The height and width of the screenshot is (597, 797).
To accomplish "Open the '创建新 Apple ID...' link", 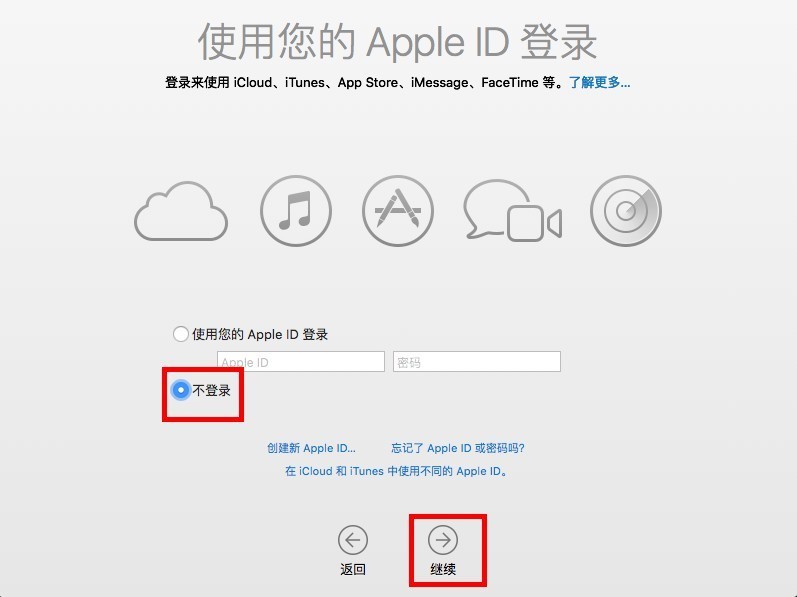I will pos(311,448).
